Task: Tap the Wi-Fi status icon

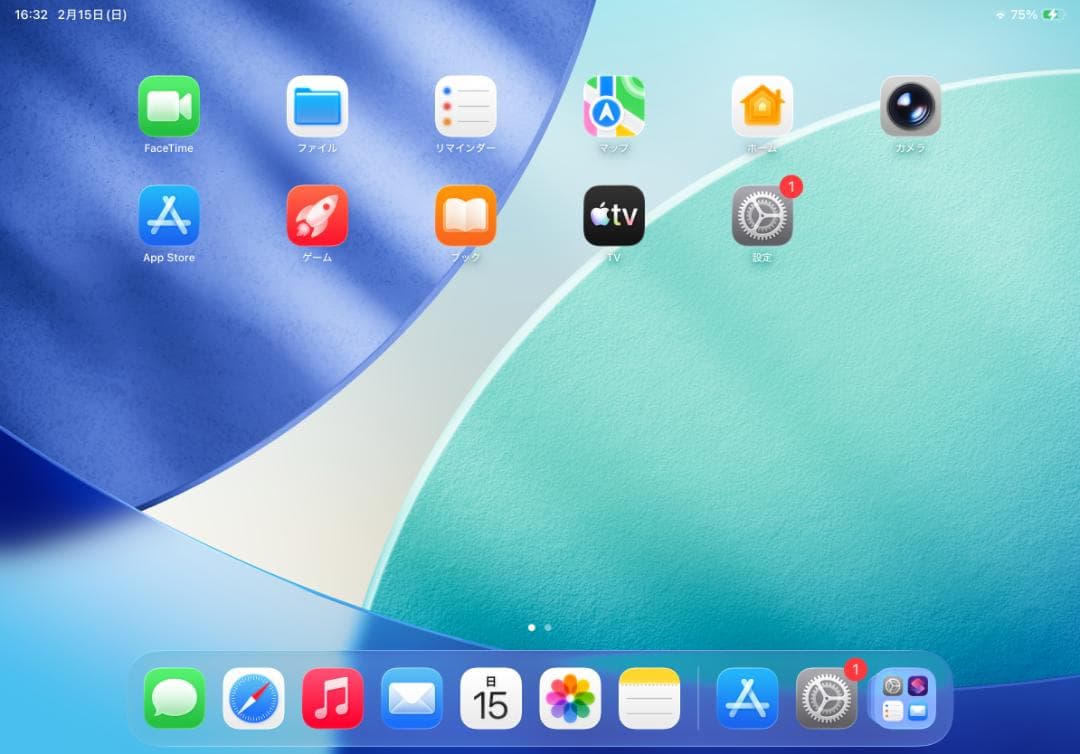Action: (x=1000, y=15)
